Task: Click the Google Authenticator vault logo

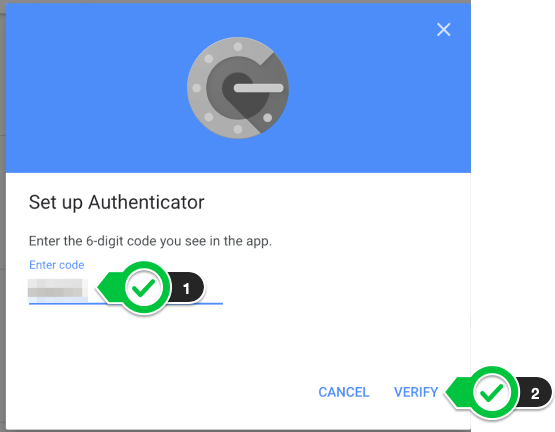Action: tap(238, 88)
